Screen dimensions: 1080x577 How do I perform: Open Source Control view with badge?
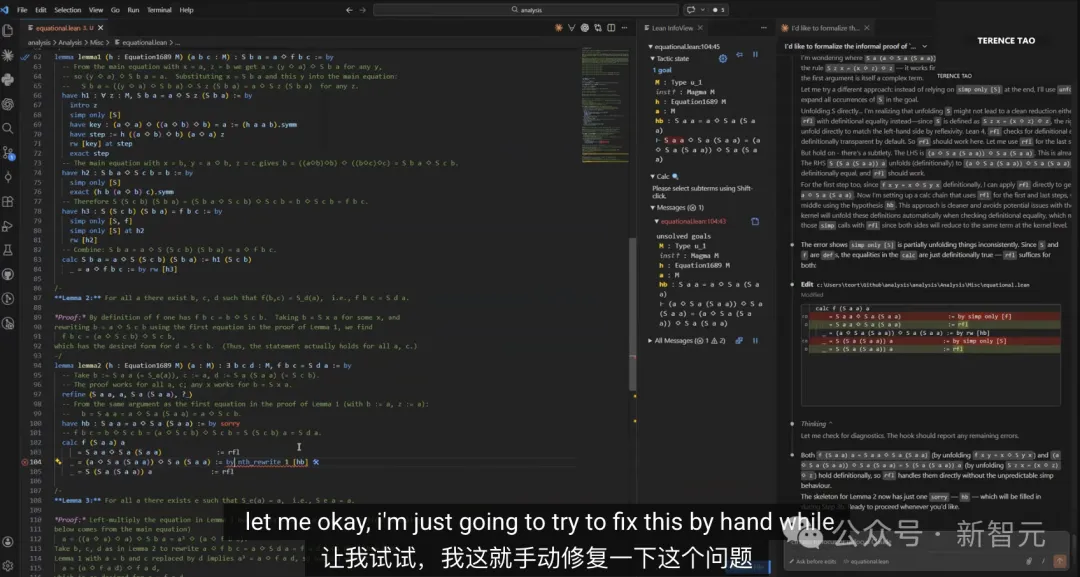coord(8,153)
